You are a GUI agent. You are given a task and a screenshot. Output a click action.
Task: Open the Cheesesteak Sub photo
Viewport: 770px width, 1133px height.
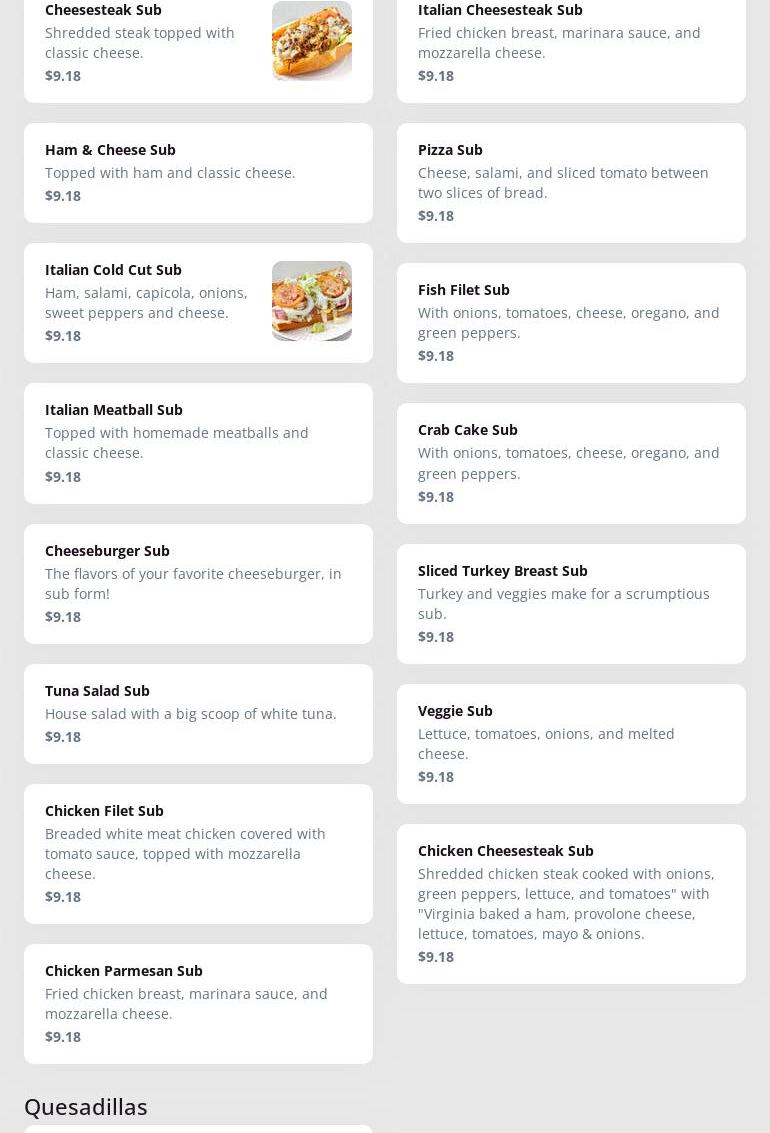coord(311,41)
